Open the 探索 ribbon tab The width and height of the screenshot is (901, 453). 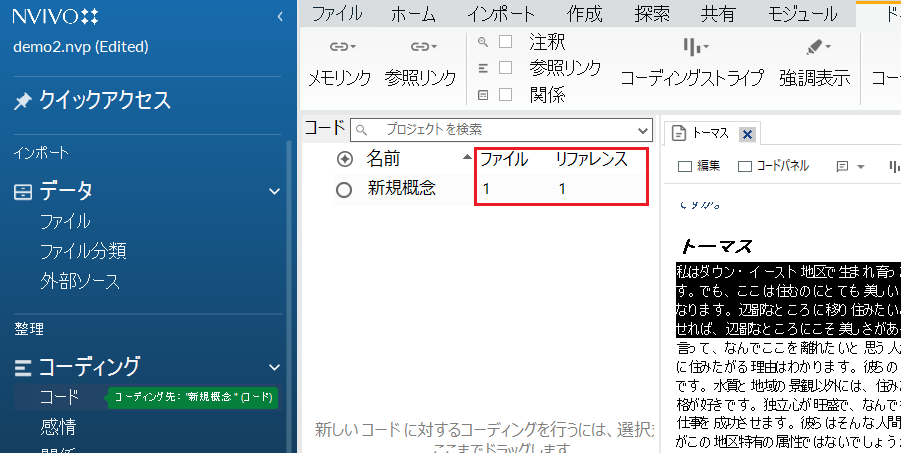tap(652, 13)
